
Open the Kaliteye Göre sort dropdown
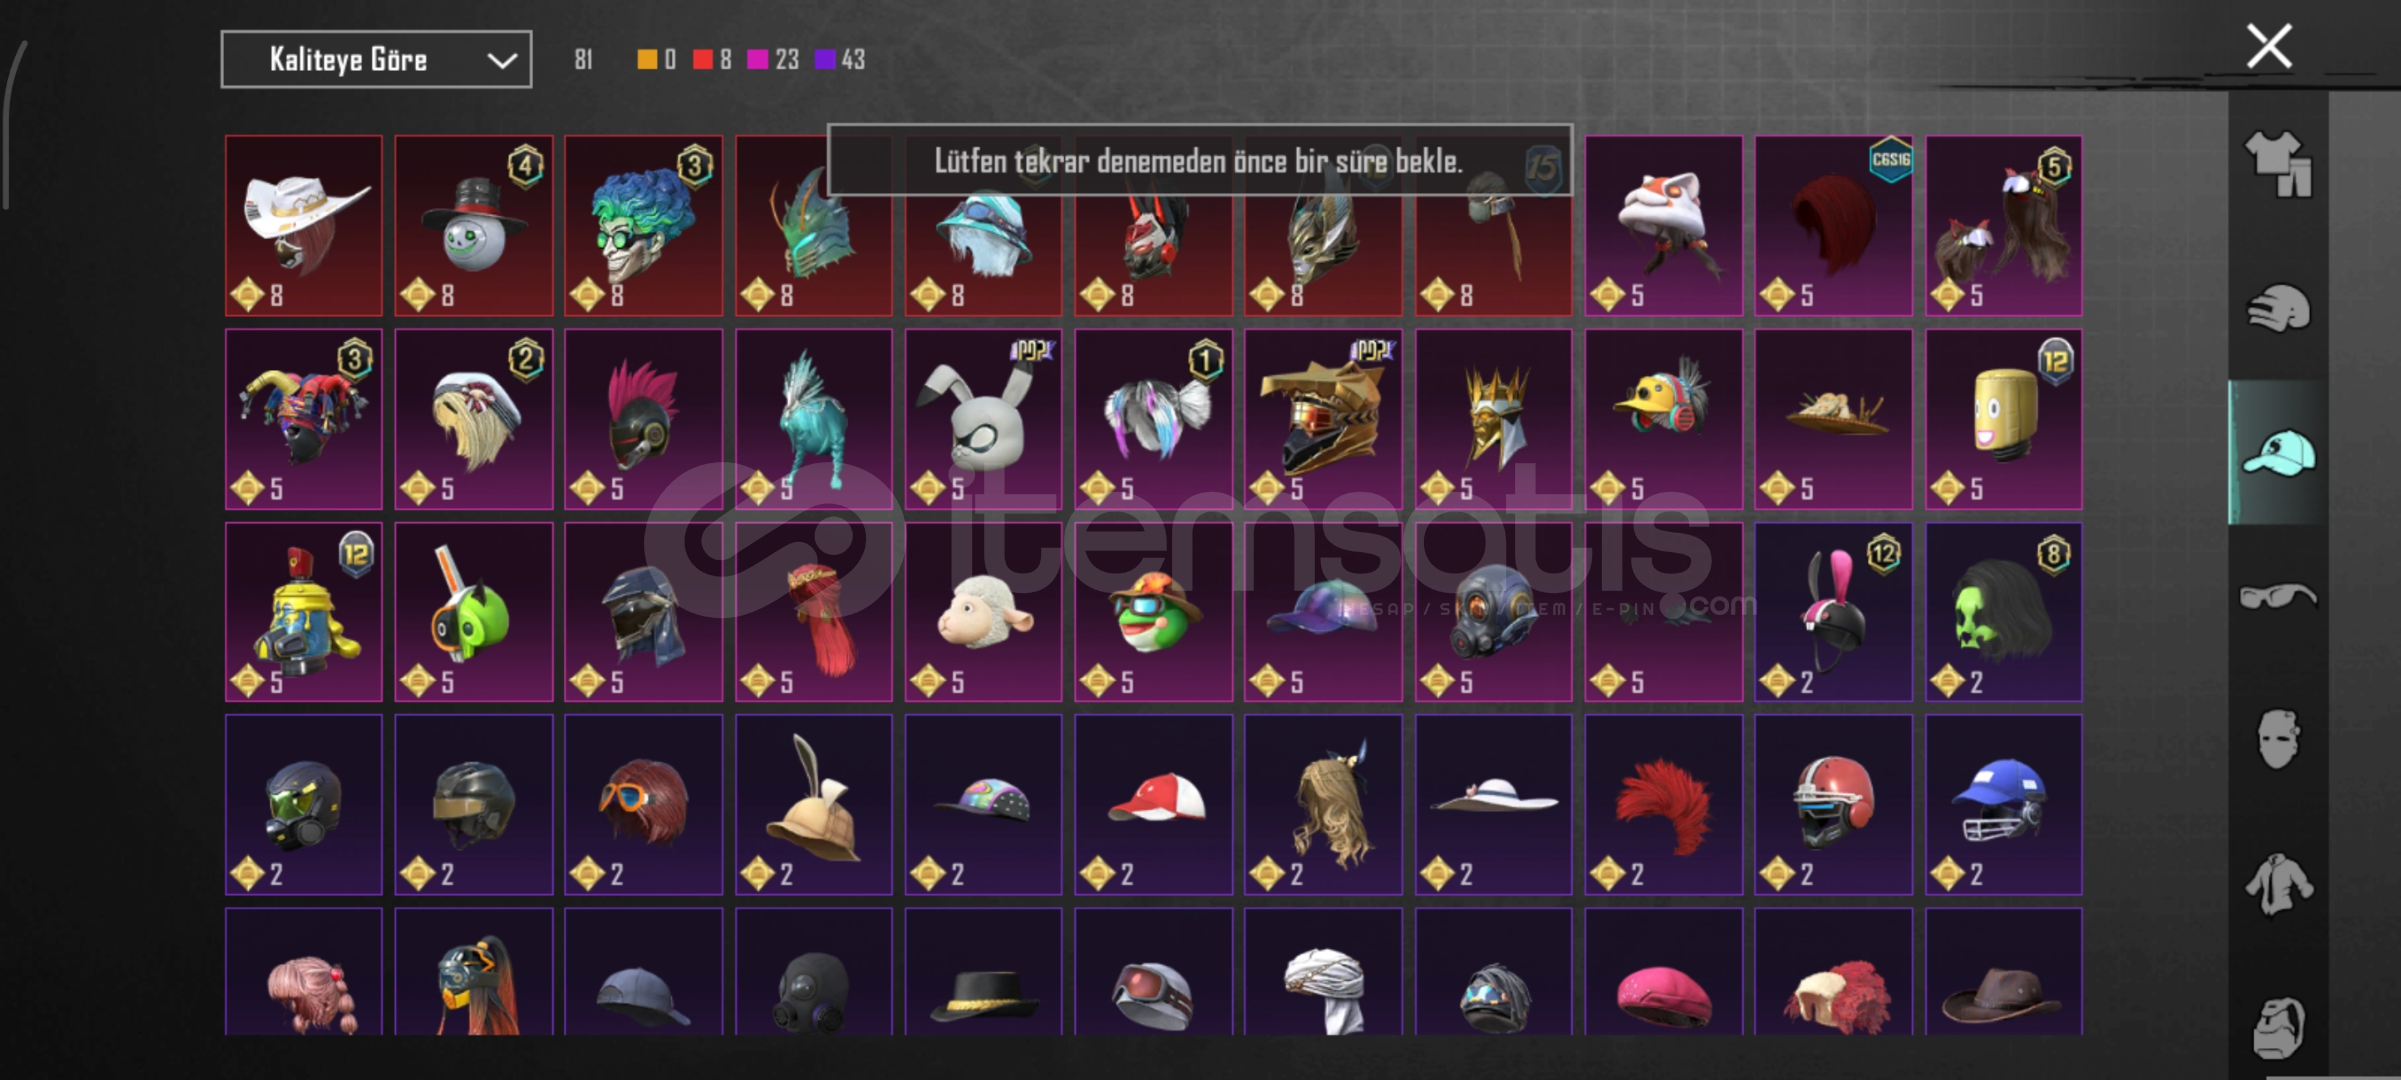coord(376,60)
